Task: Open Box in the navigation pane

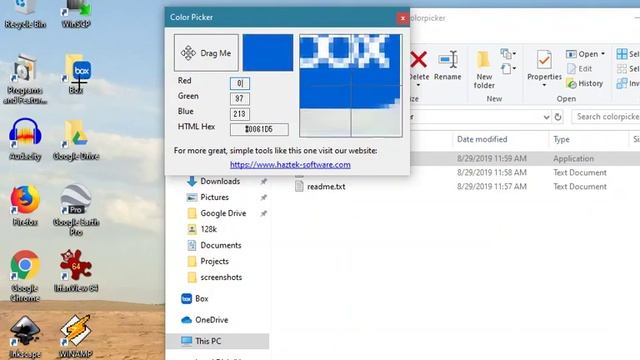Action: [194, 299]
